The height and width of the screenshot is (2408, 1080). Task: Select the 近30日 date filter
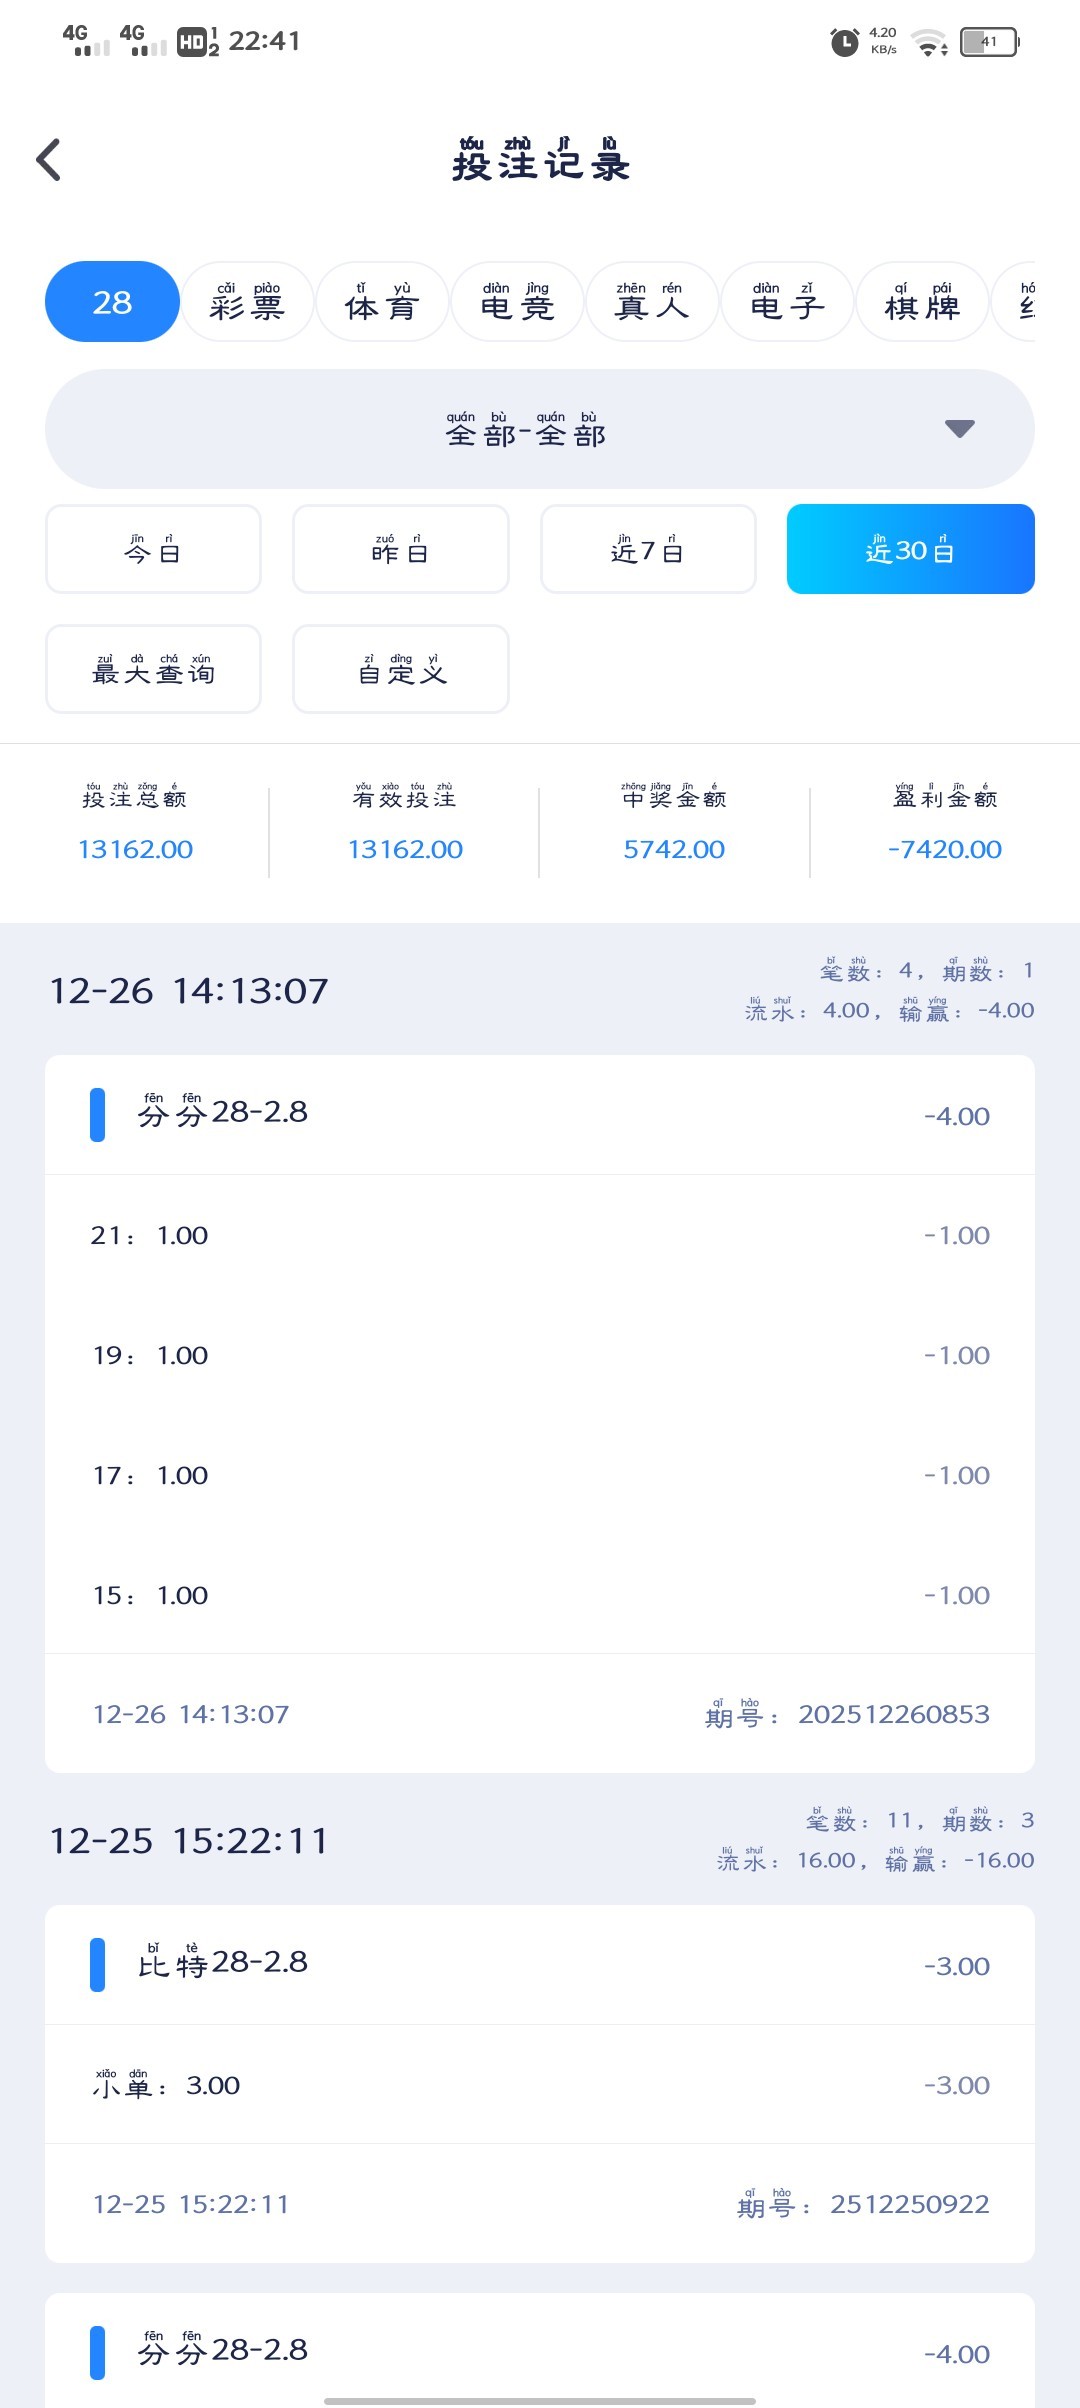point(910,549)
